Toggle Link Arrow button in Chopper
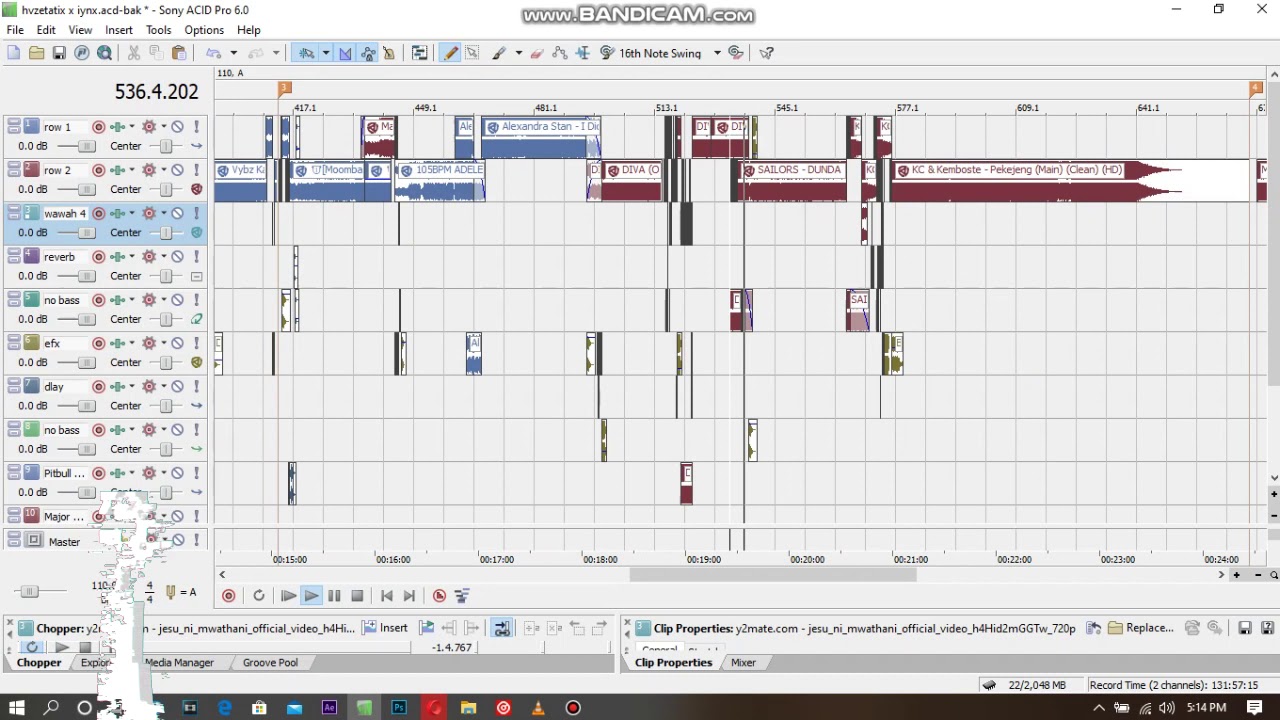 [502, 628]
